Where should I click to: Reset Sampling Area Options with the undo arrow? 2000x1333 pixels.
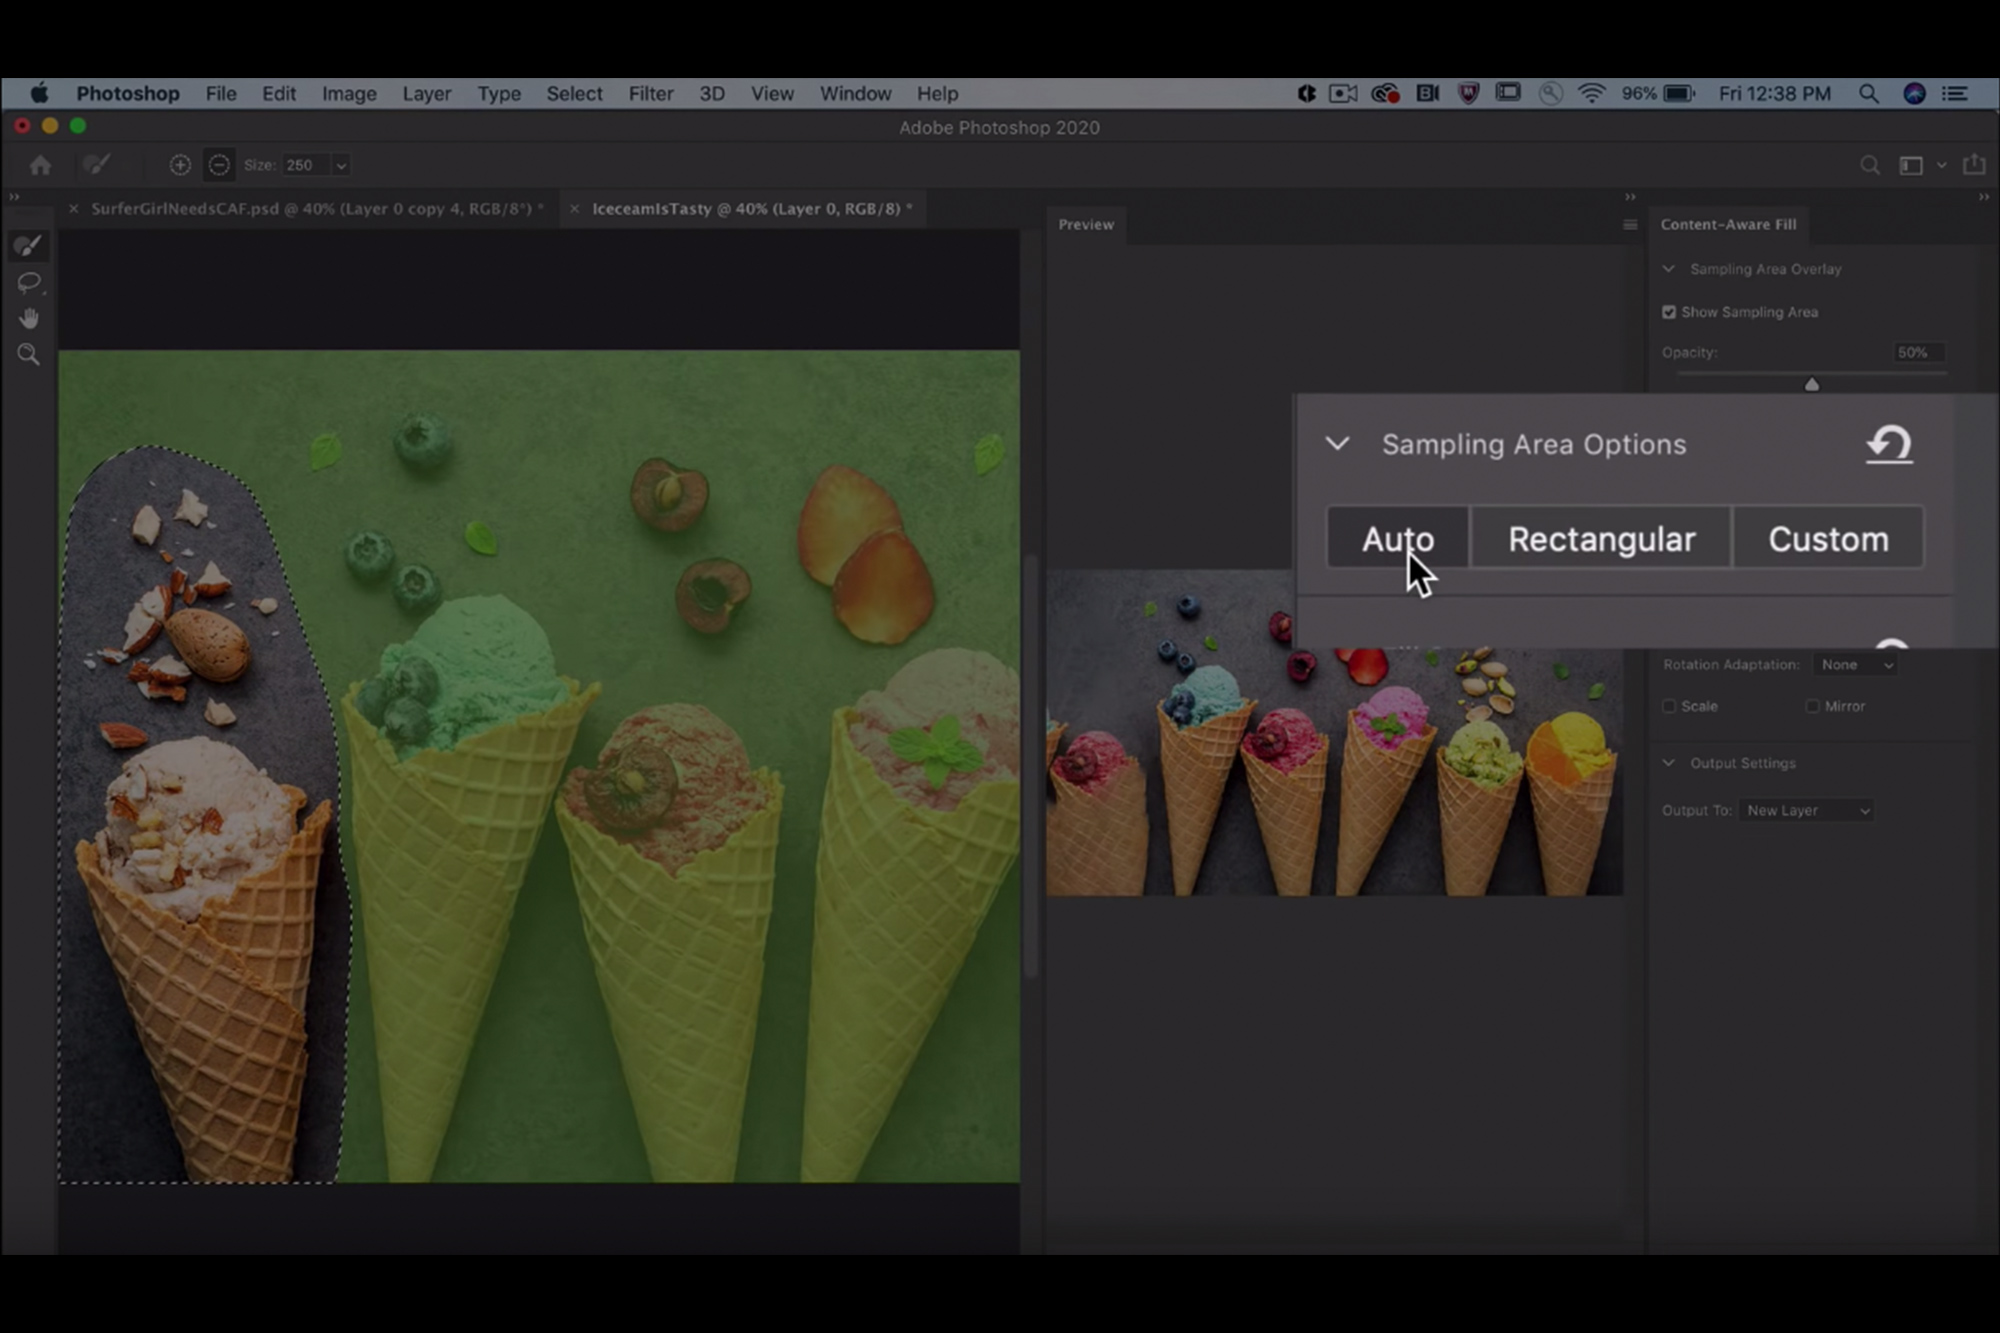tap(1889, 445)
